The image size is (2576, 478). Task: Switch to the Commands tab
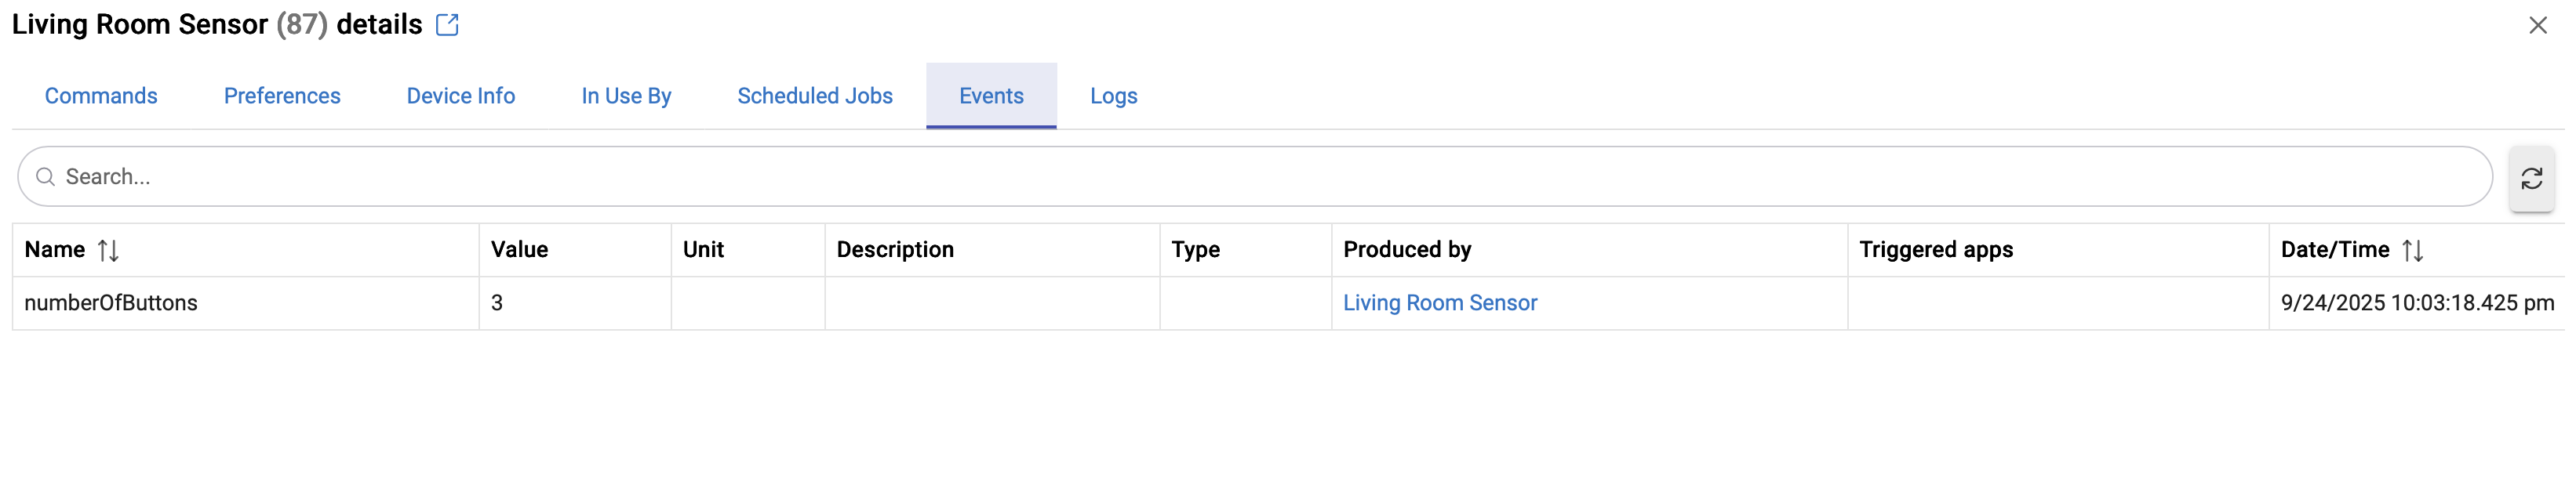click(101, 96)
